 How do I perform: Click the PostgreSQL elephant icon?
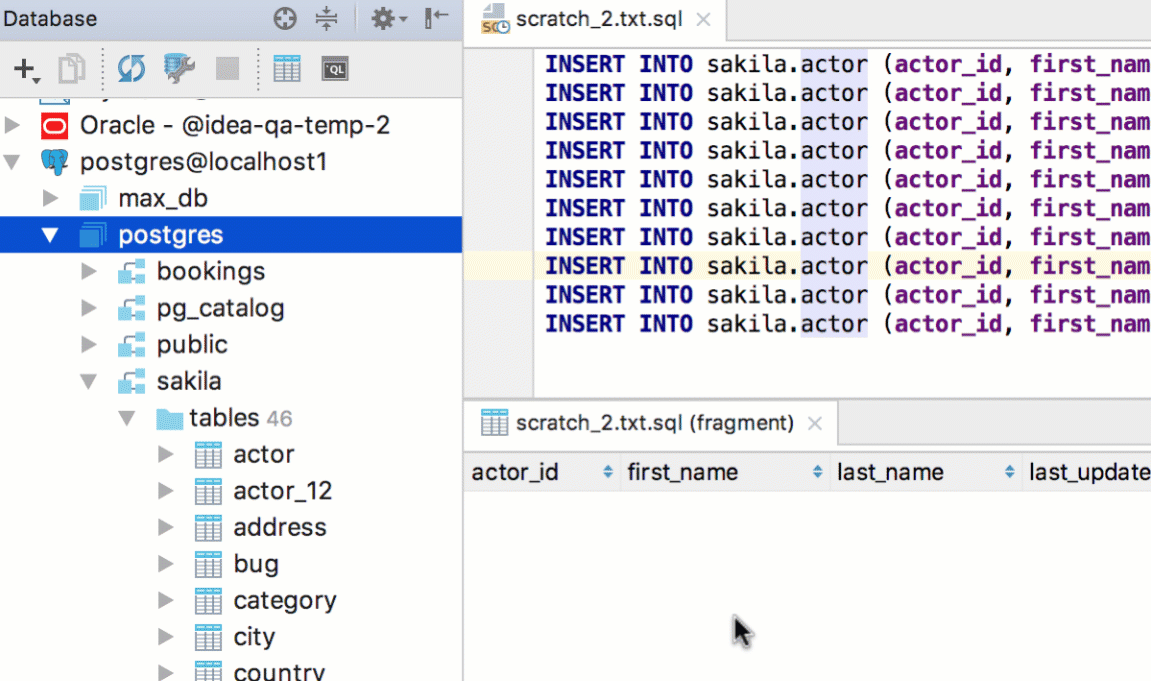point(54,161)
